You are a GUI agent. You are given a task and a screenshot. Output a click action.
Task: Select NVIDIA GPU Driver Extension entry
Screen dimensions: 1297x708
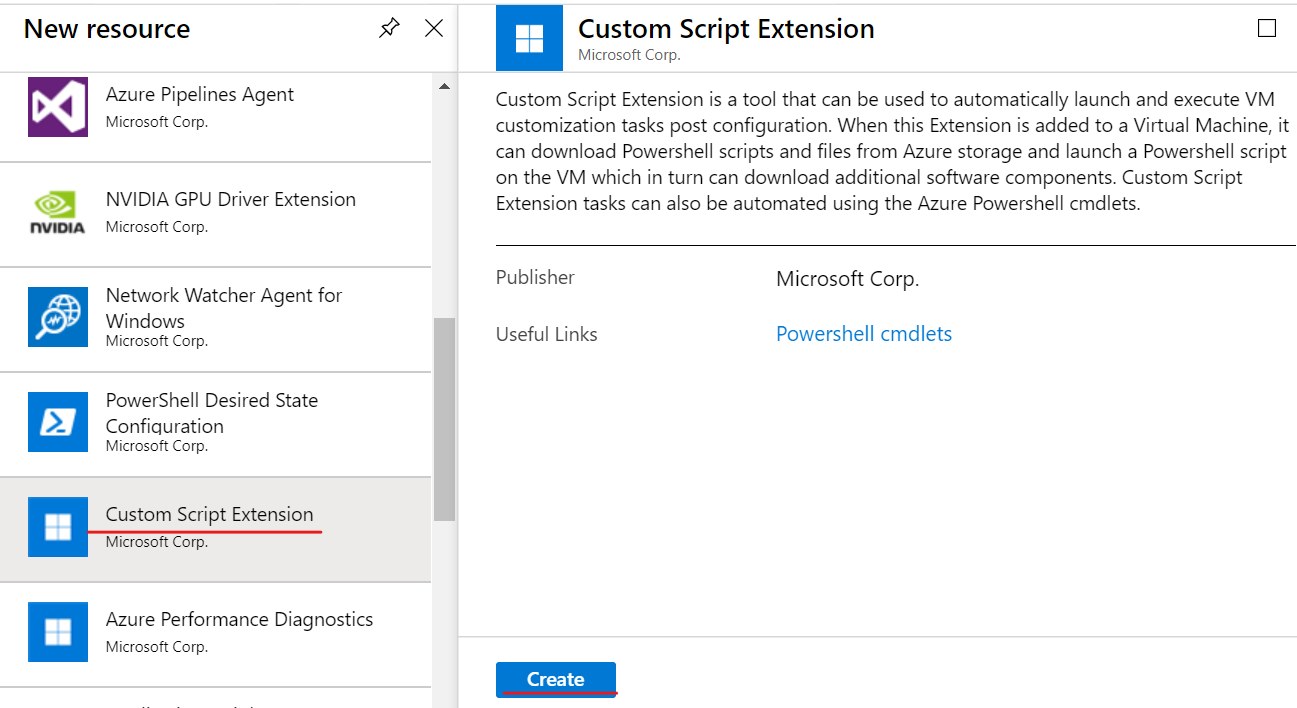pyautogui.click(x=215, y=215)
